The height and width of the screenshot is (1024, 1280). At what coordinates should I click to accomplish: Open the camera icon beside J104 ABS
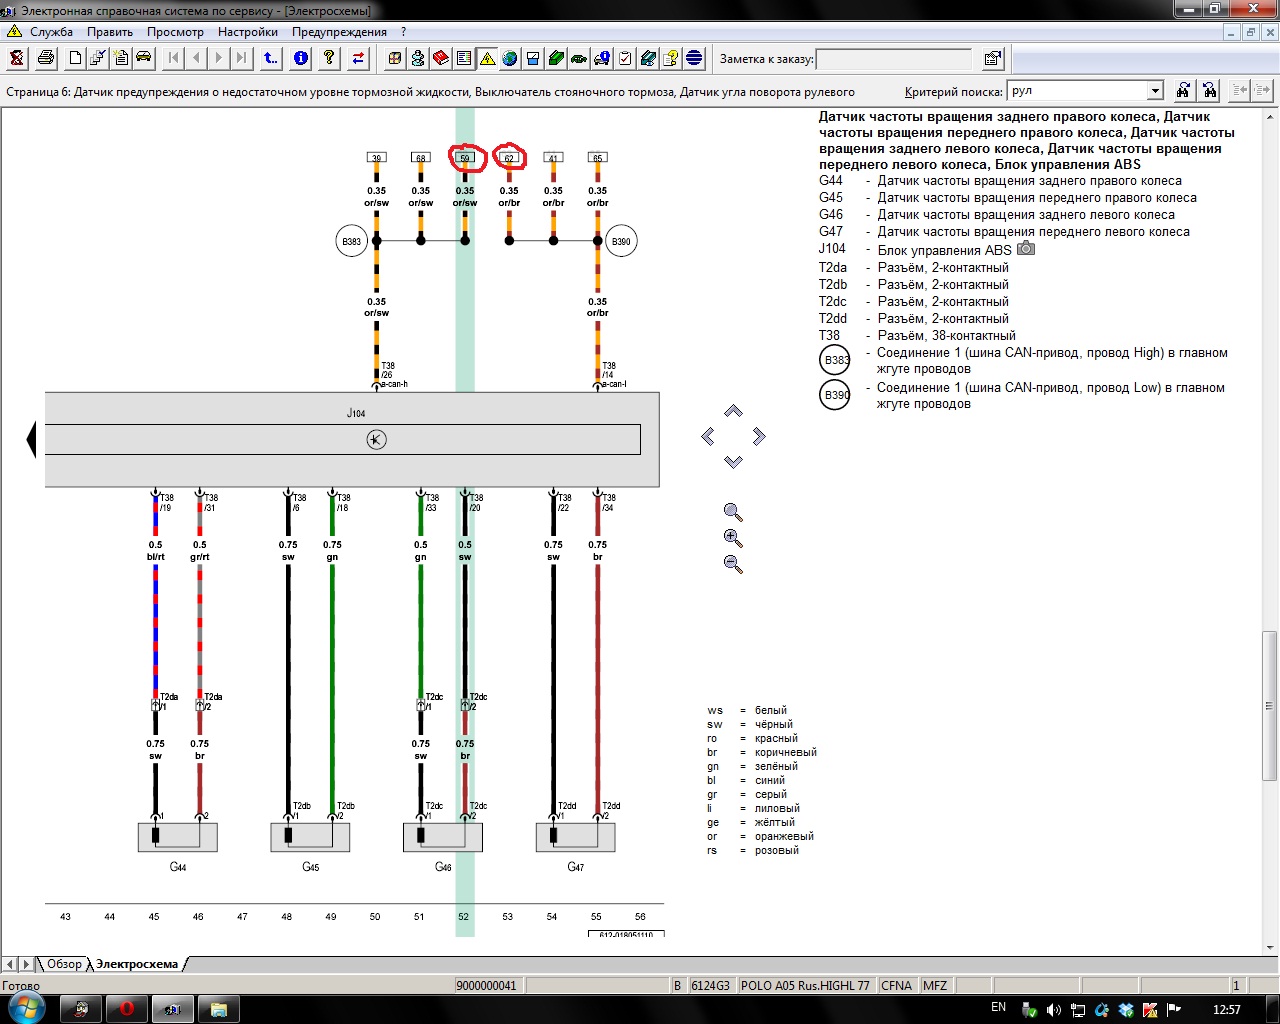point(1026,249)
